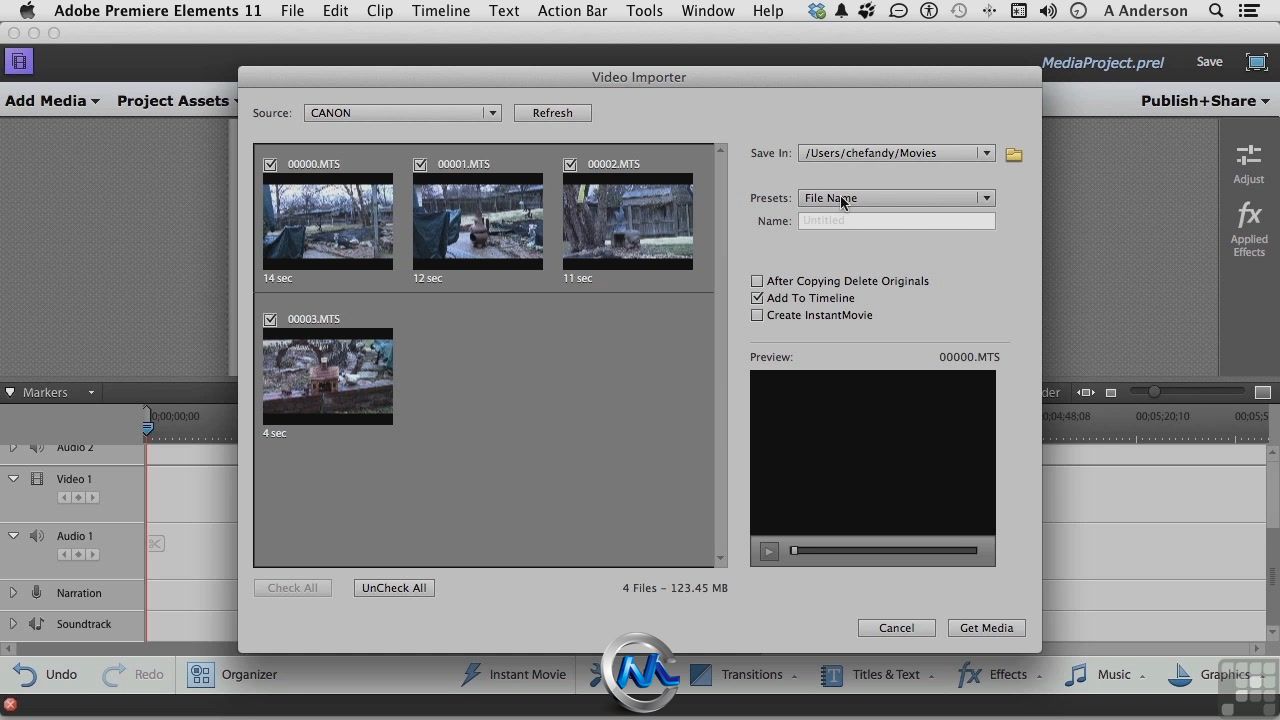The image size is (1280, 720).
Task: Uncheck the 00001.MTS clip checkbox
Action: click(x=420, y=165)
